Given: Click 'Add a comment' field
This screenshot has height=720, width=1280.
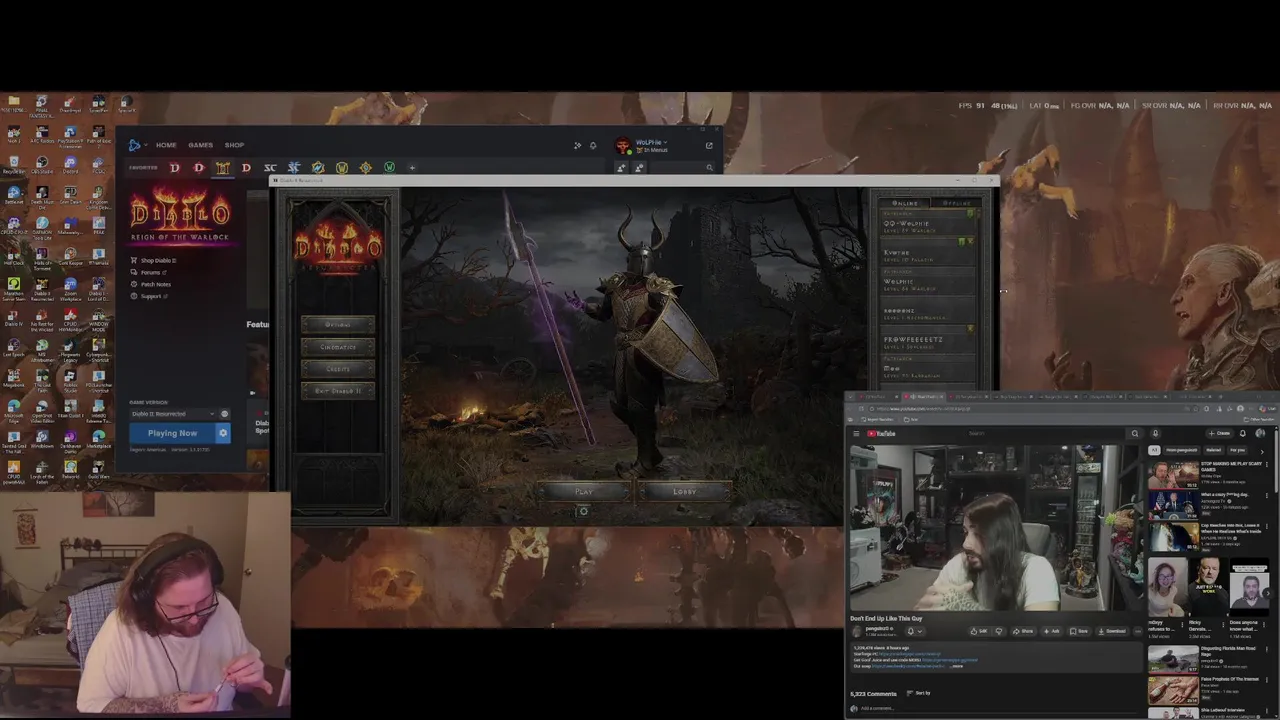Looking at the screenshot, I should point(995,708).
